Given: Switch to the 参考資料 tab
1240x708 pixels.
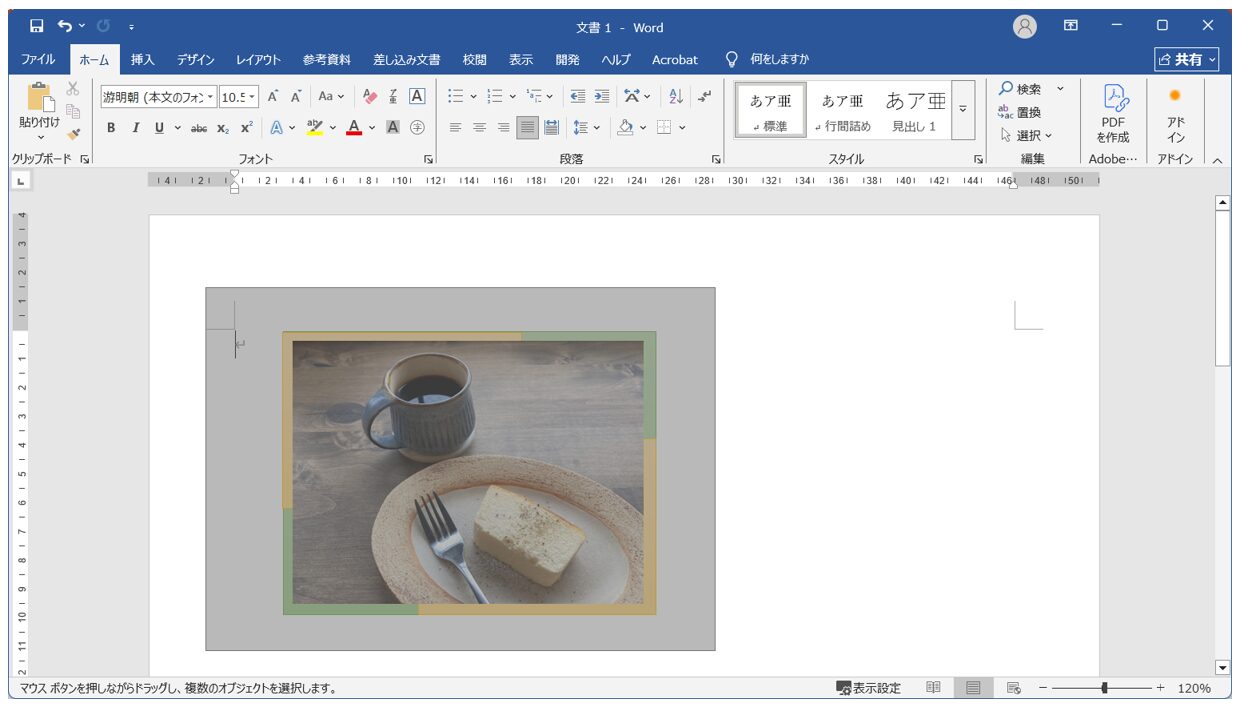Looking at the screenshot, I should tap(327, 60).
